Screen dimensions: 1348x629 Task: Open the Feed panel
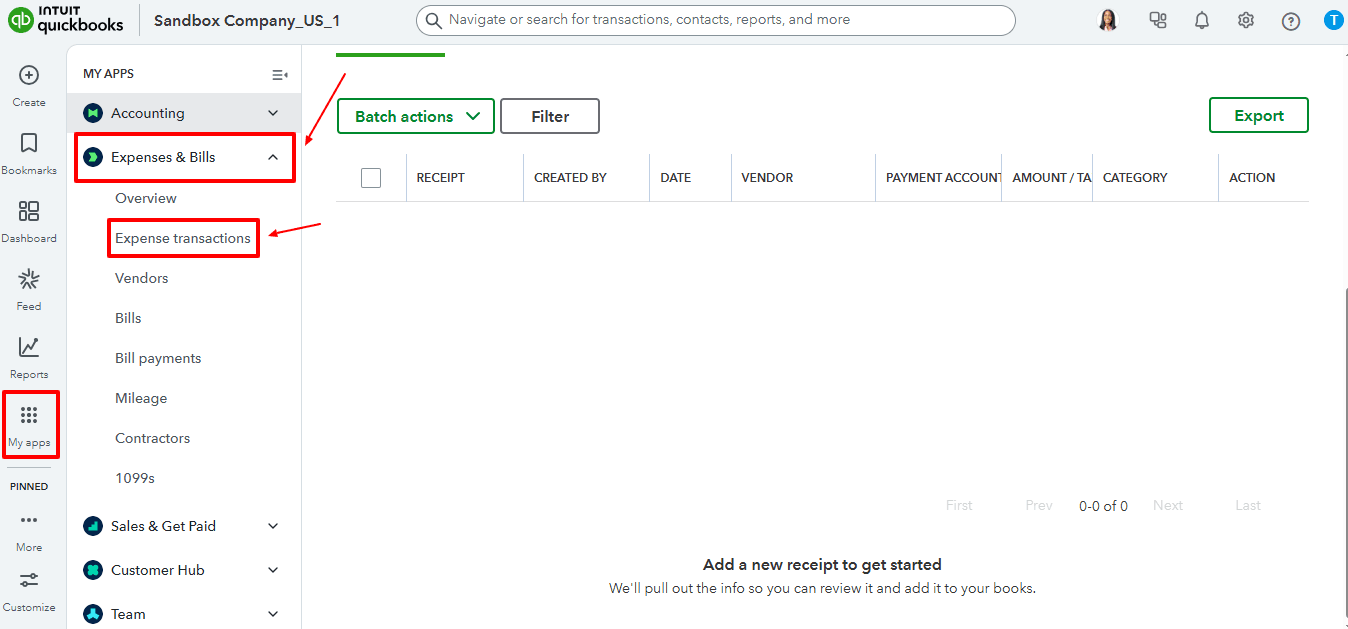29,289
